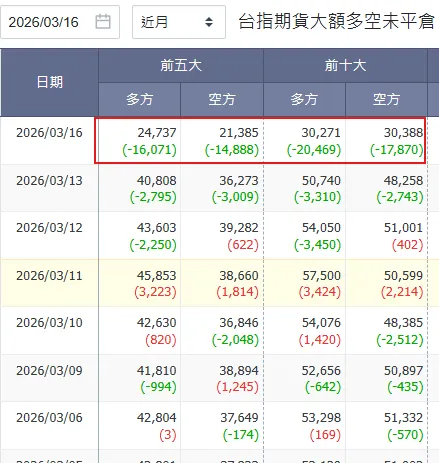This screenshot has height=463, width=439.
Task: Click the 24,737 value cell
Action: 139,140
